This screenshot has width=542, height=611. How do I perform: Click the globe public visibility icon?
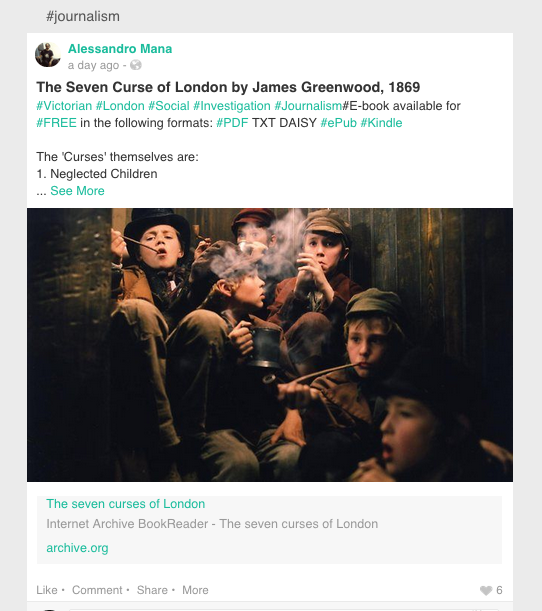pyautogui.click(x=136, y=65)
